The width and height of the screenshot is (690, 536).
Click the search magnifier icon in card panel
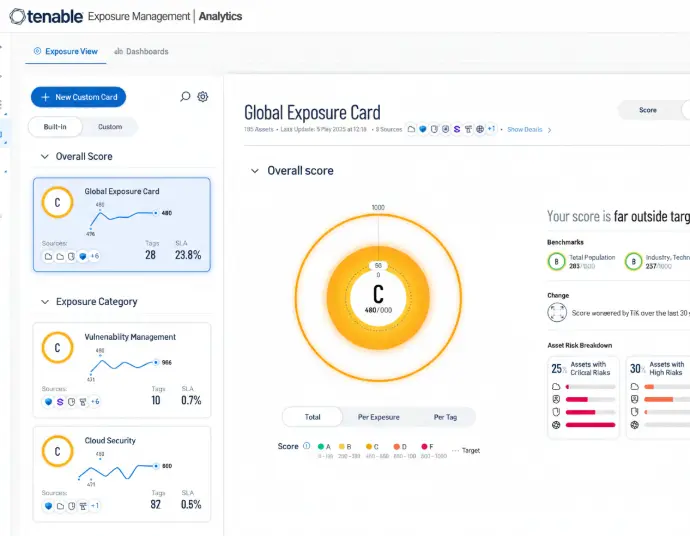point(185,97)
